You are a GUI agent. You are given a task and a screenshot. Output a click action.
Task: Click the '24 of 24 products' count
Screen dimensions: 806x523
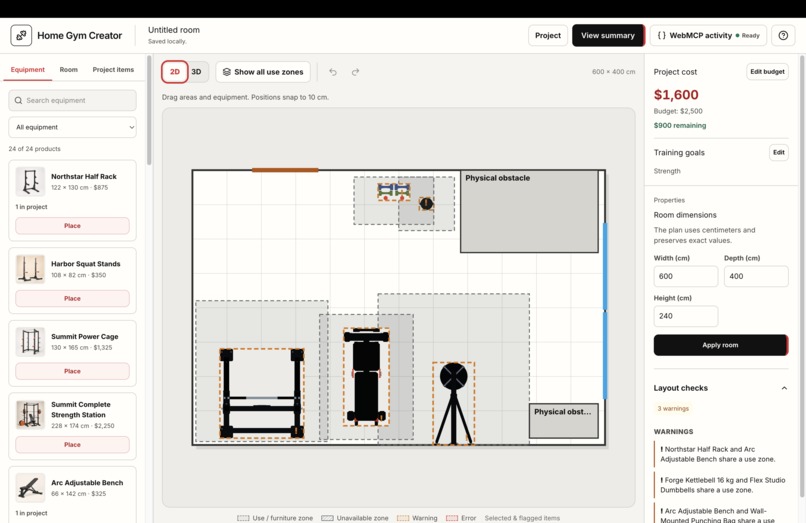(x=34, y=149)
